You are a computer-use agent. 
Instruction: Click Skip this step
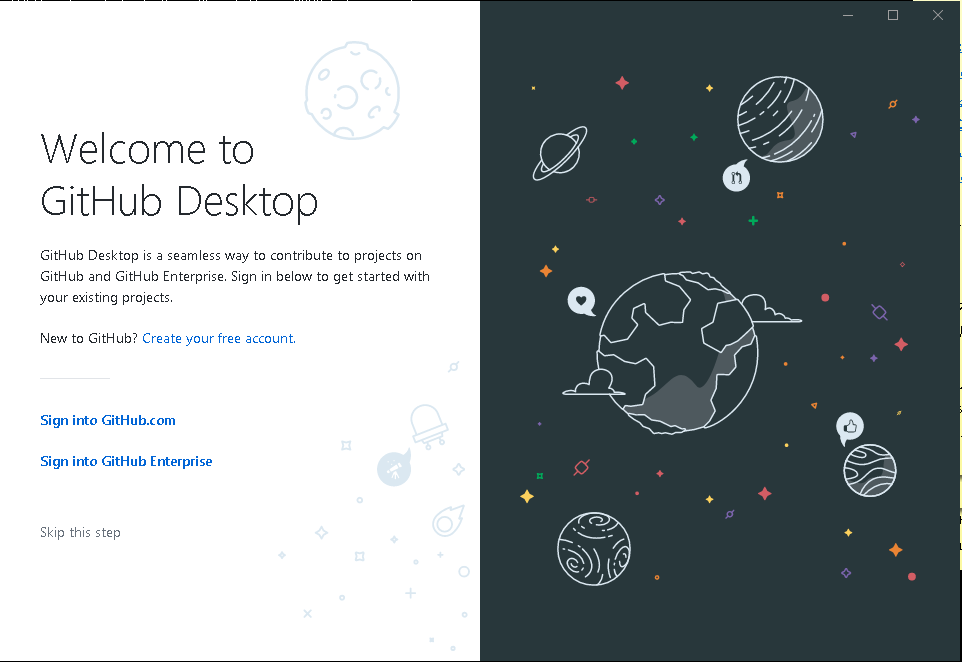[80, 532]
